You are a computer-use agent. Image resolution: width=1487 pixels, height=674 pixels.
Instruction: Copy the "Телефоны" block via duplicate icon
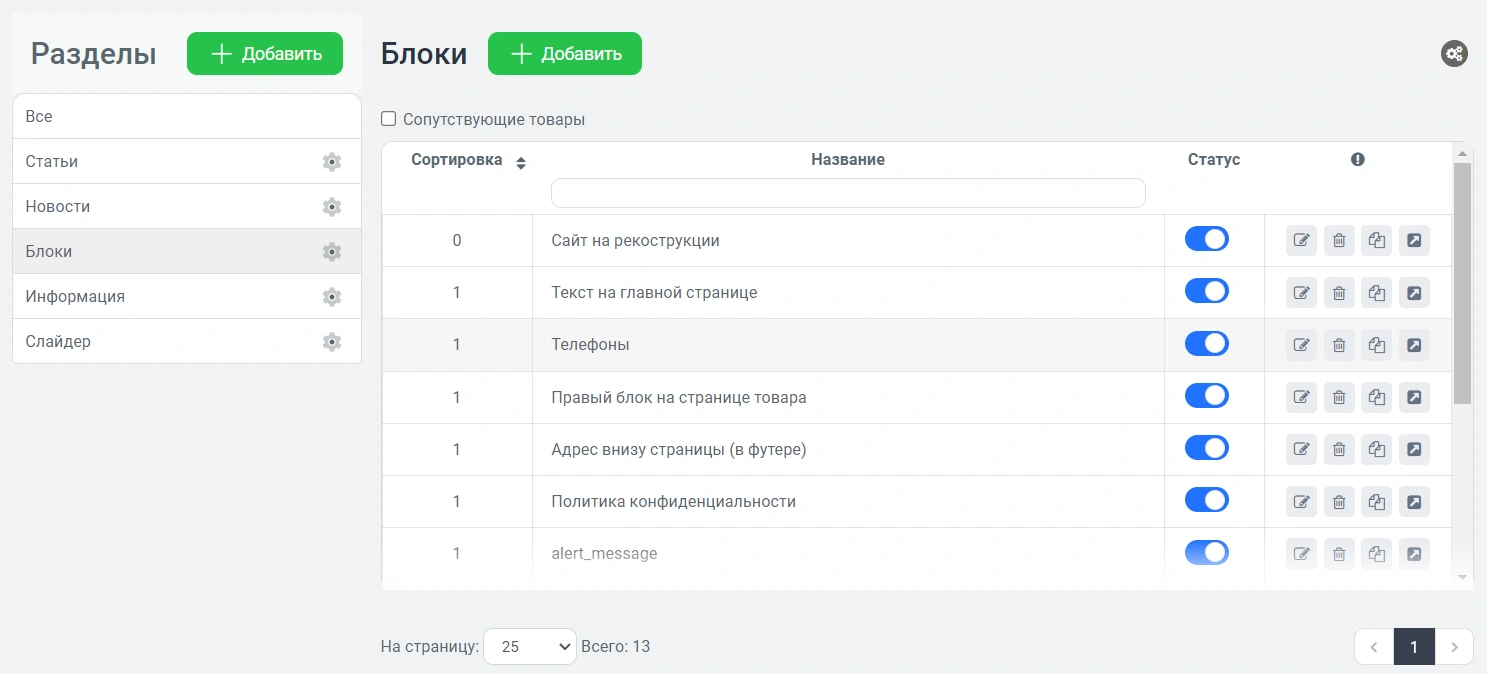point(1377,345)
